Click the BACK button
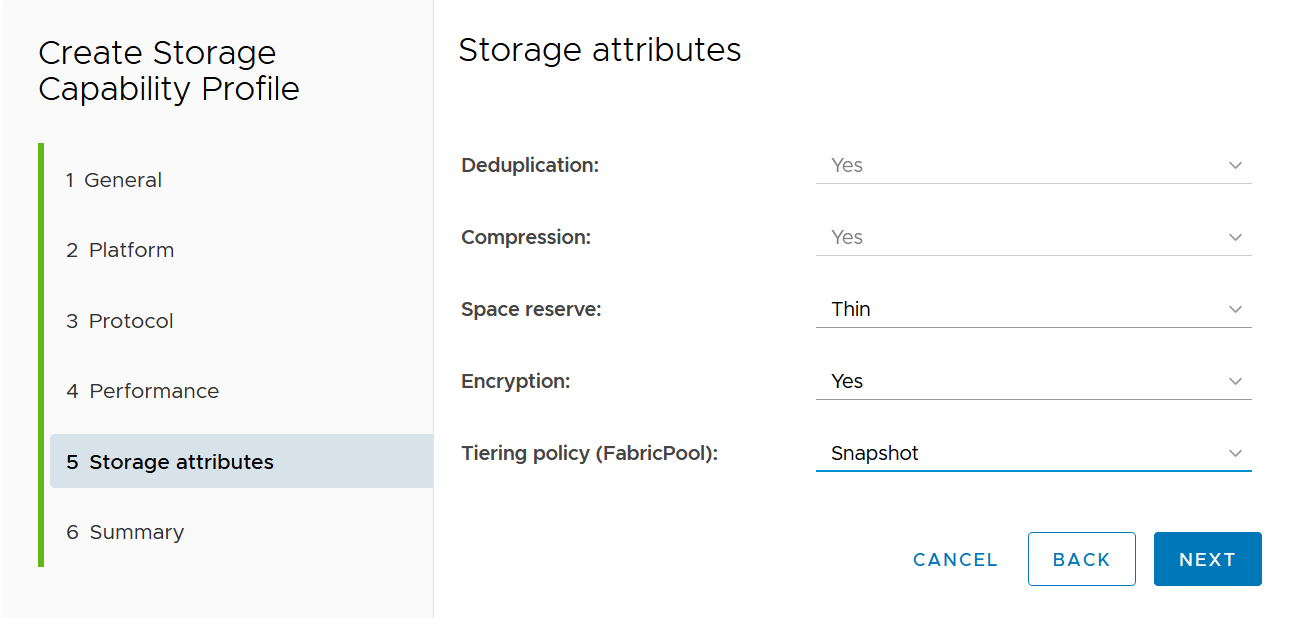Viewport: 1302px width, 618px height. (1081, 559)
